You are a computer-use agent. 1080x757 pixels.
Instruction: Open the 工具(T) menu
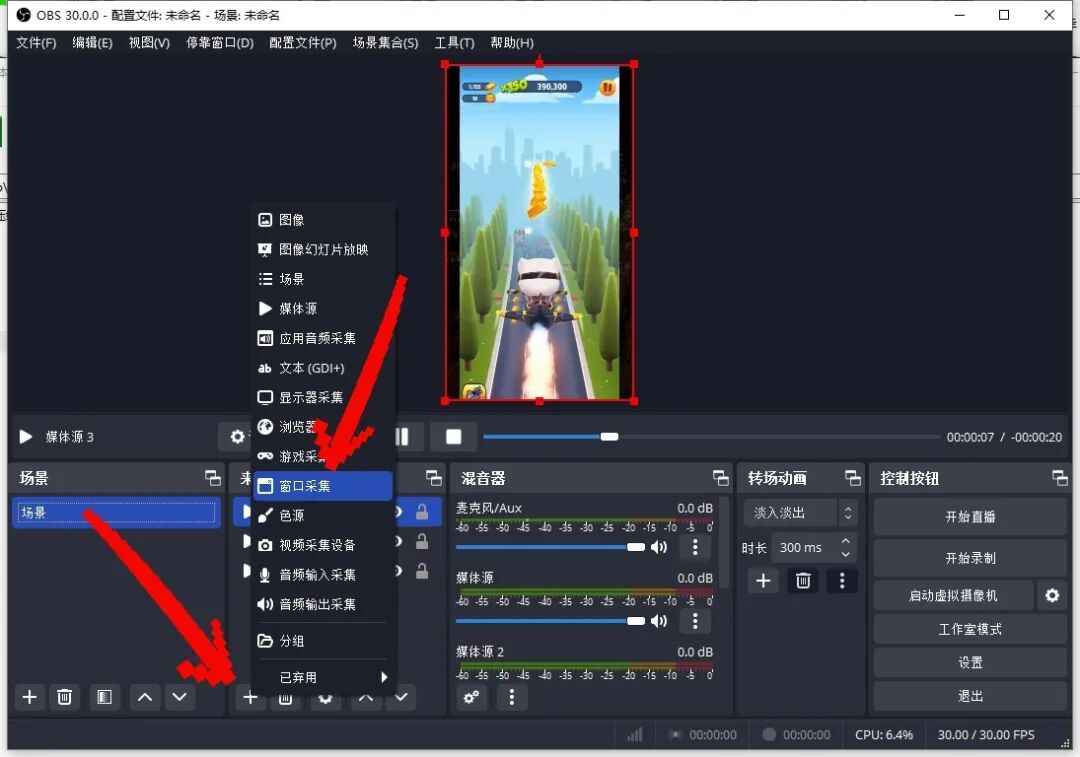click(x=455, y=43)
